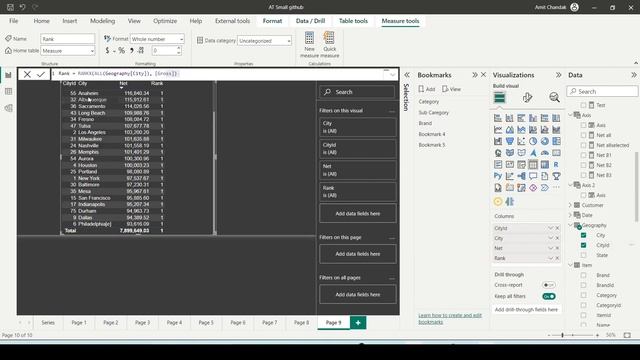Apply percentage format icon

click(121, 51)
